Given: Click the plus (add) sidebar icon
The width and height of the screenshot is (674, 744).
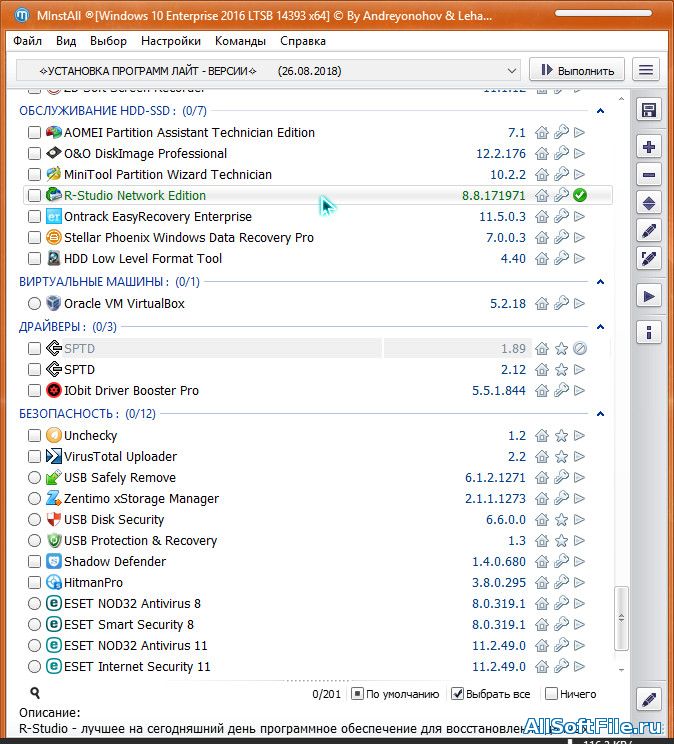Looking at the screenshot, I should point(648,147).
